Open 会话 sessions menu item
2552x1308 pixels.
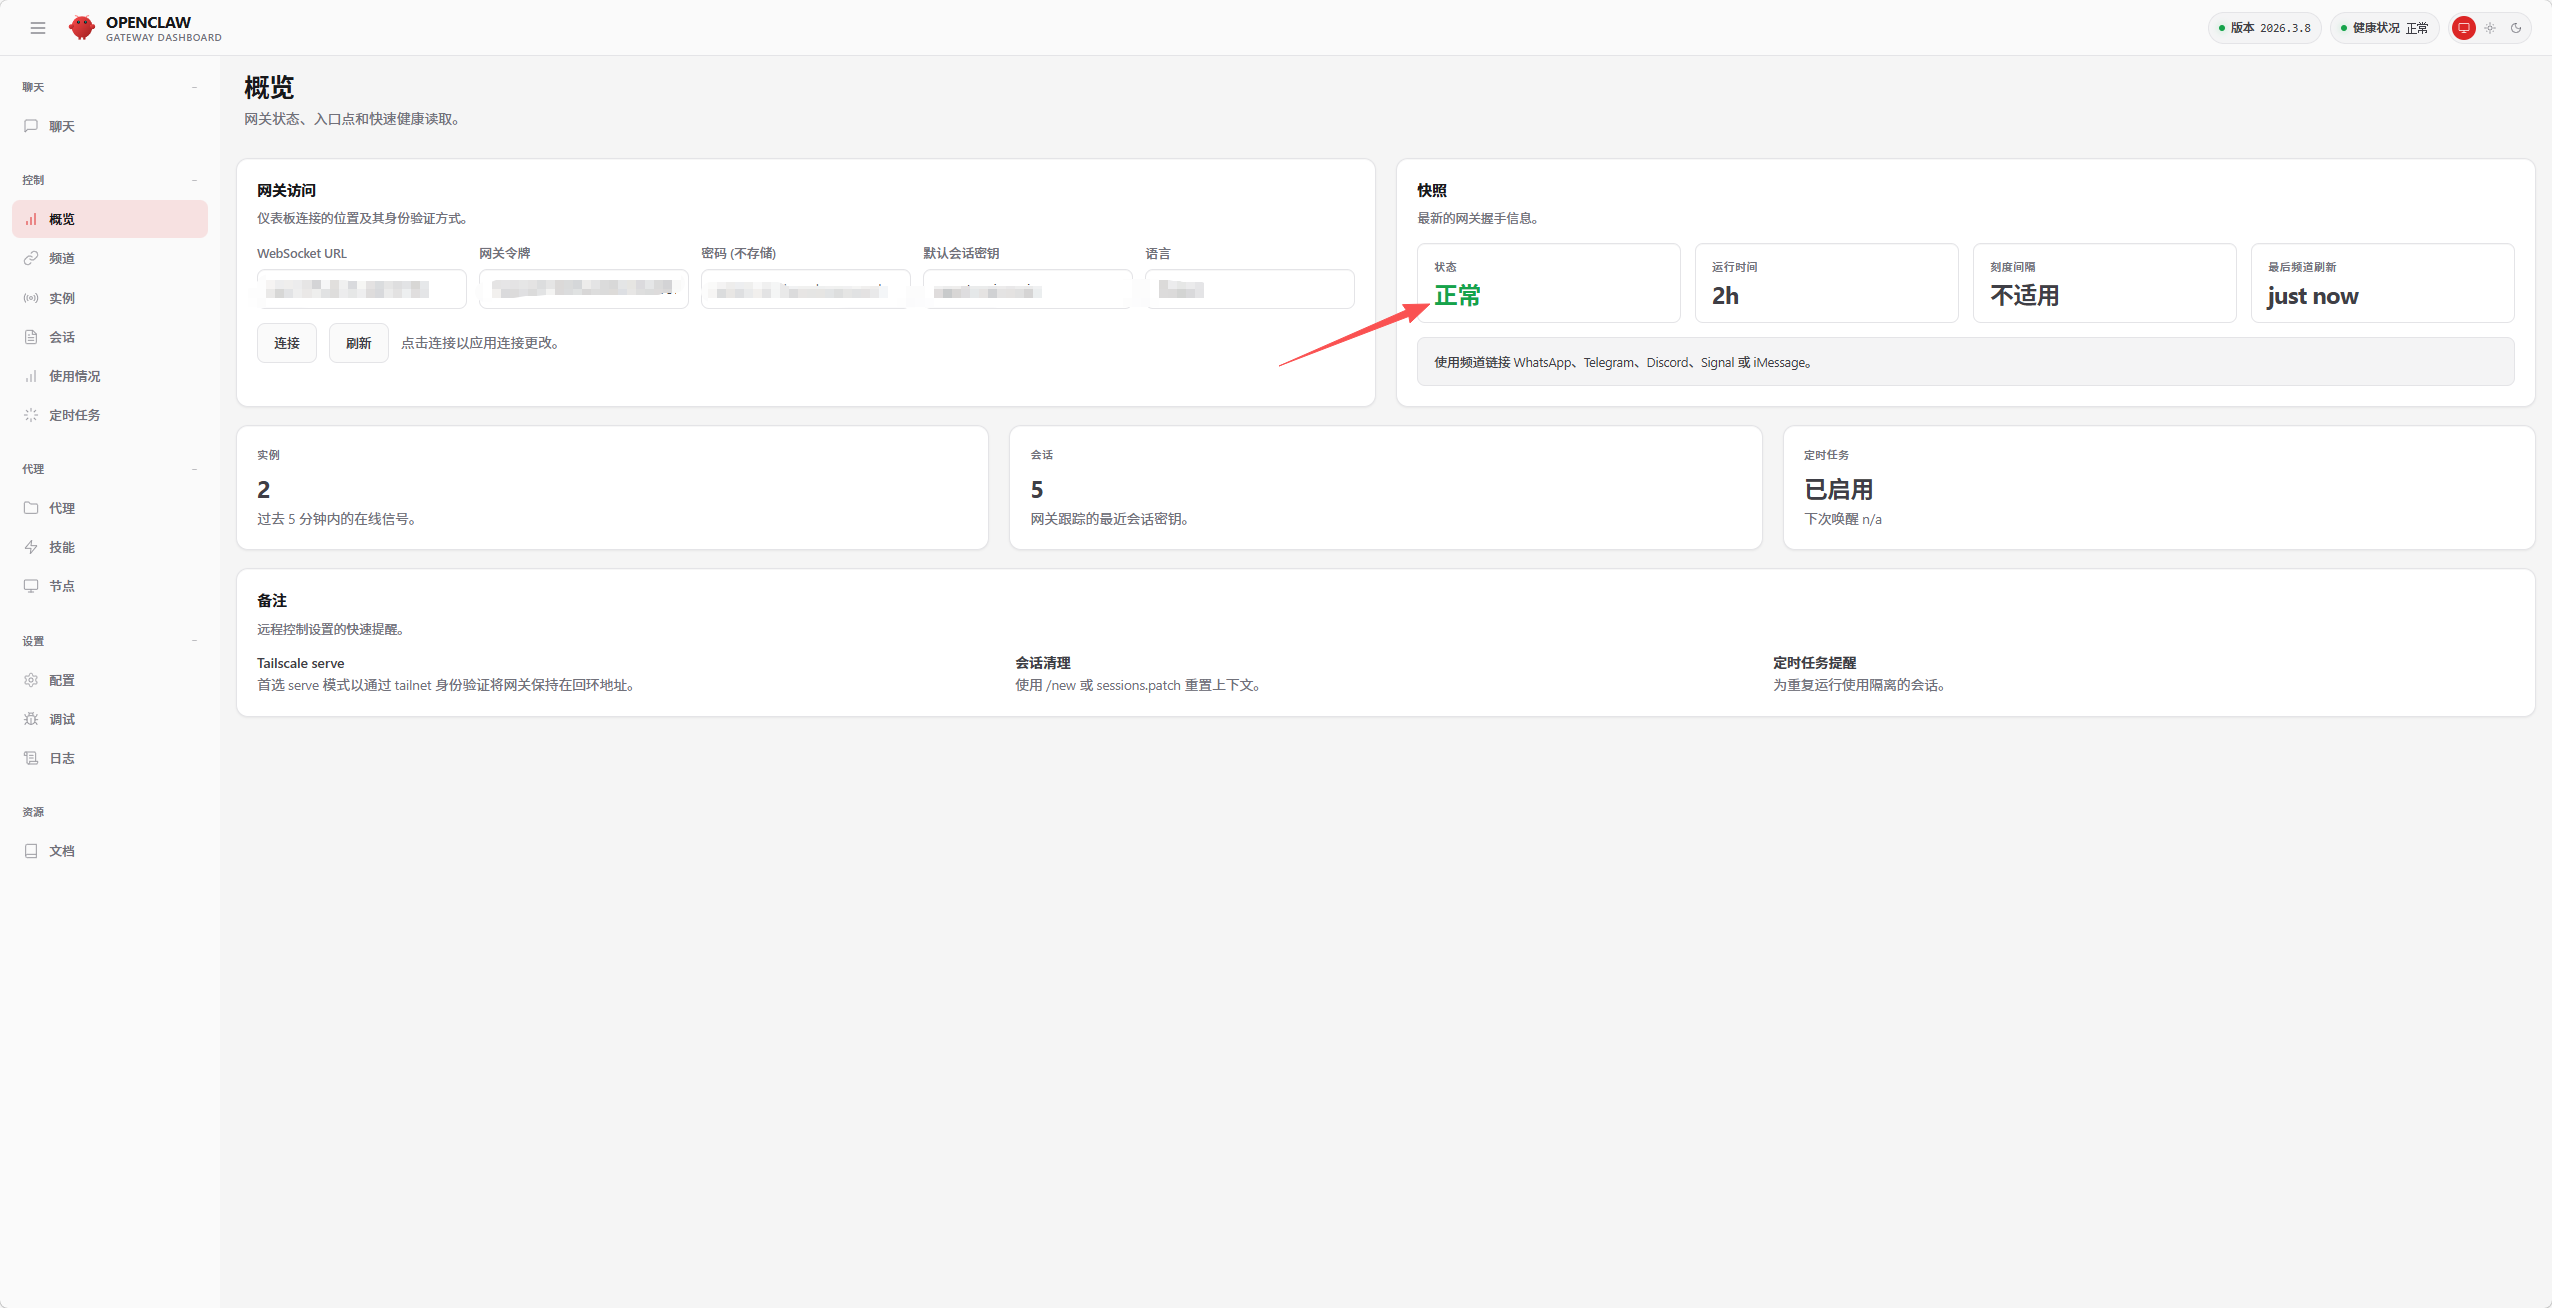point(62,337)
